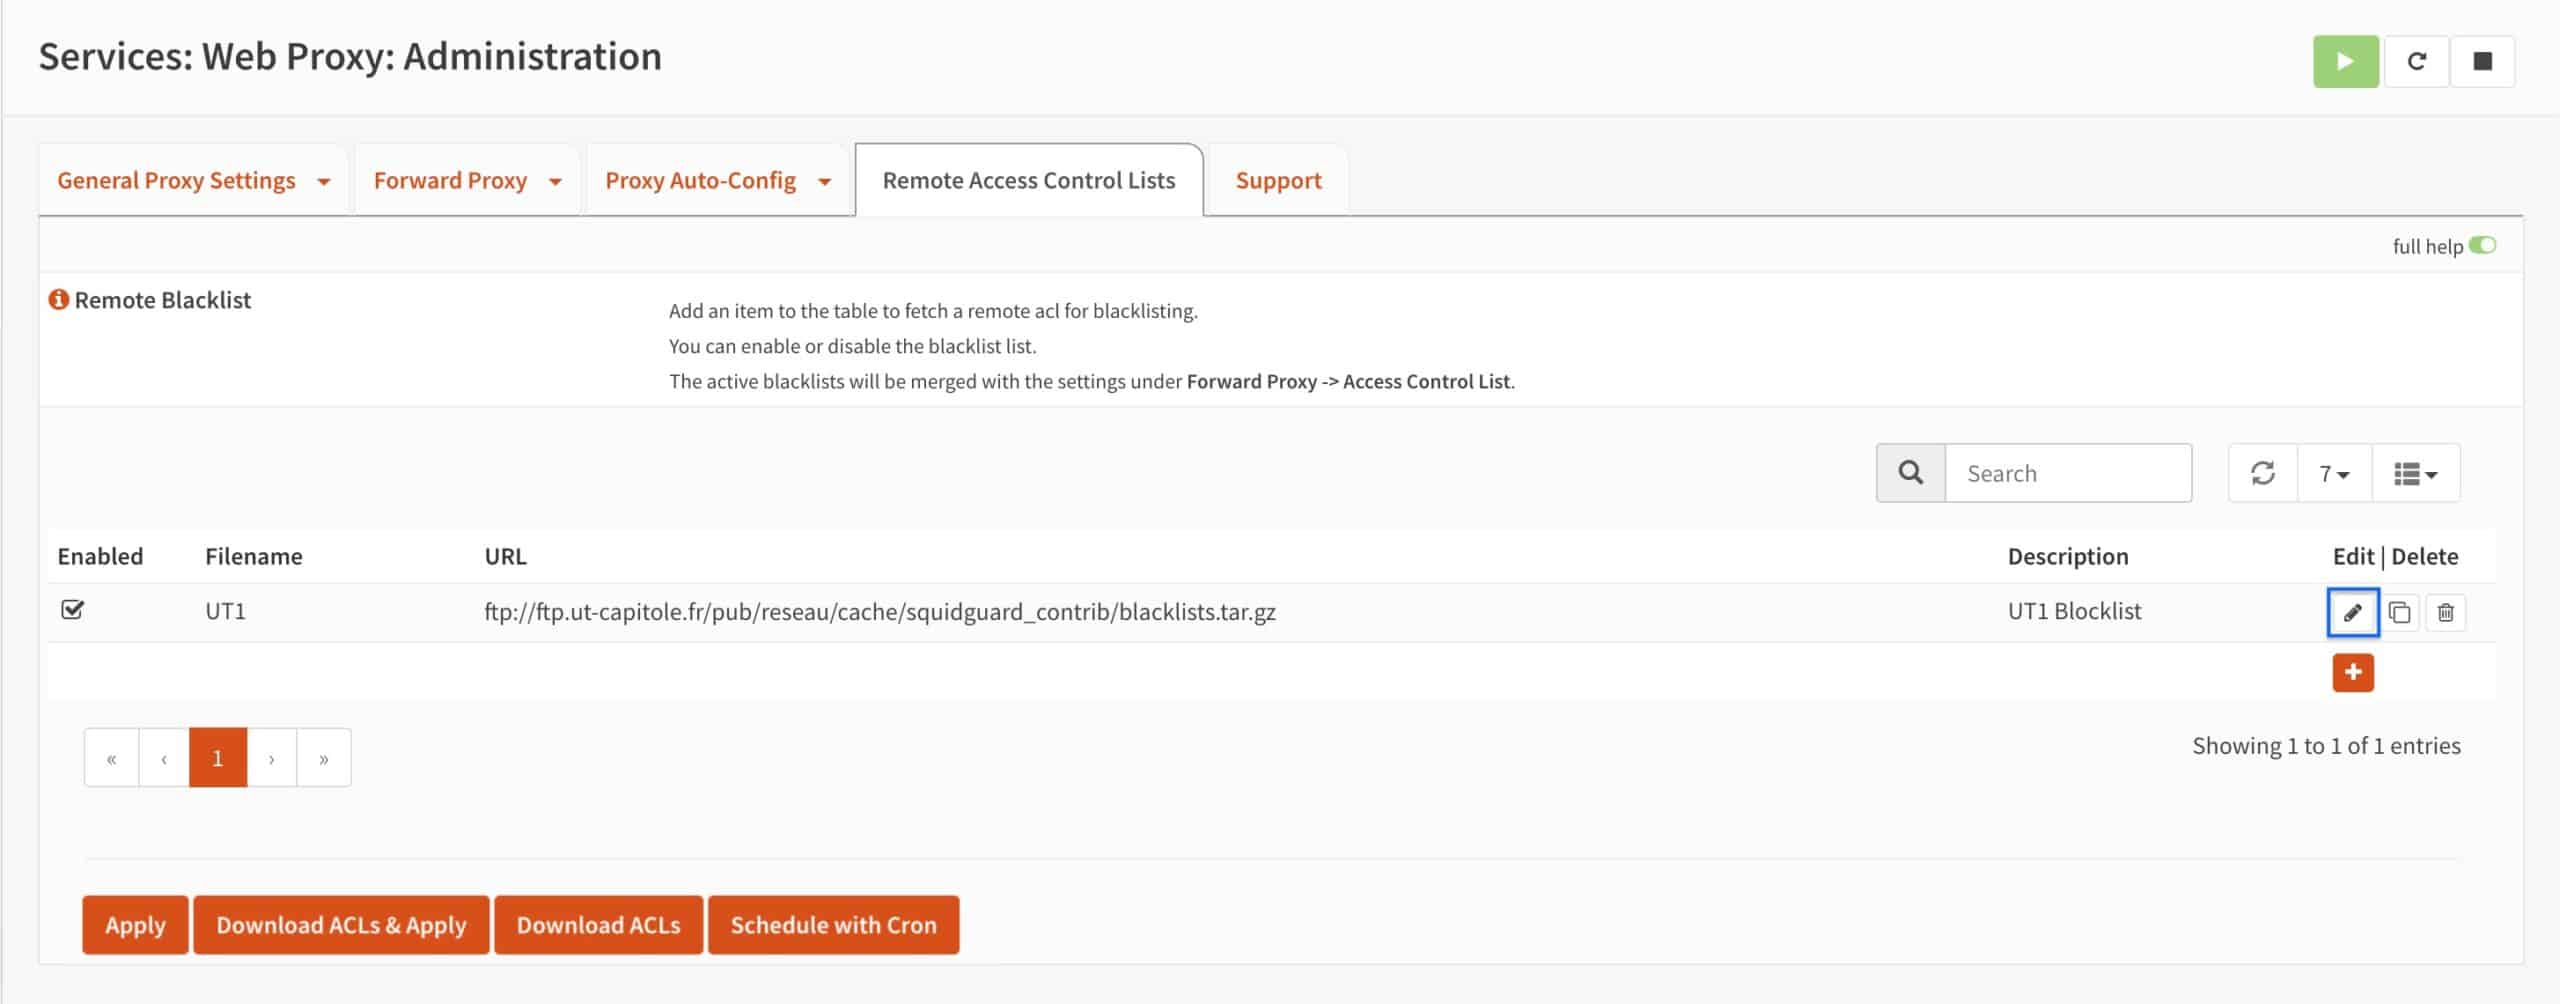The width and height of the screenshot is (2560, 1004).
Task: Toggle the full help switch
Action: (2481, 245)
